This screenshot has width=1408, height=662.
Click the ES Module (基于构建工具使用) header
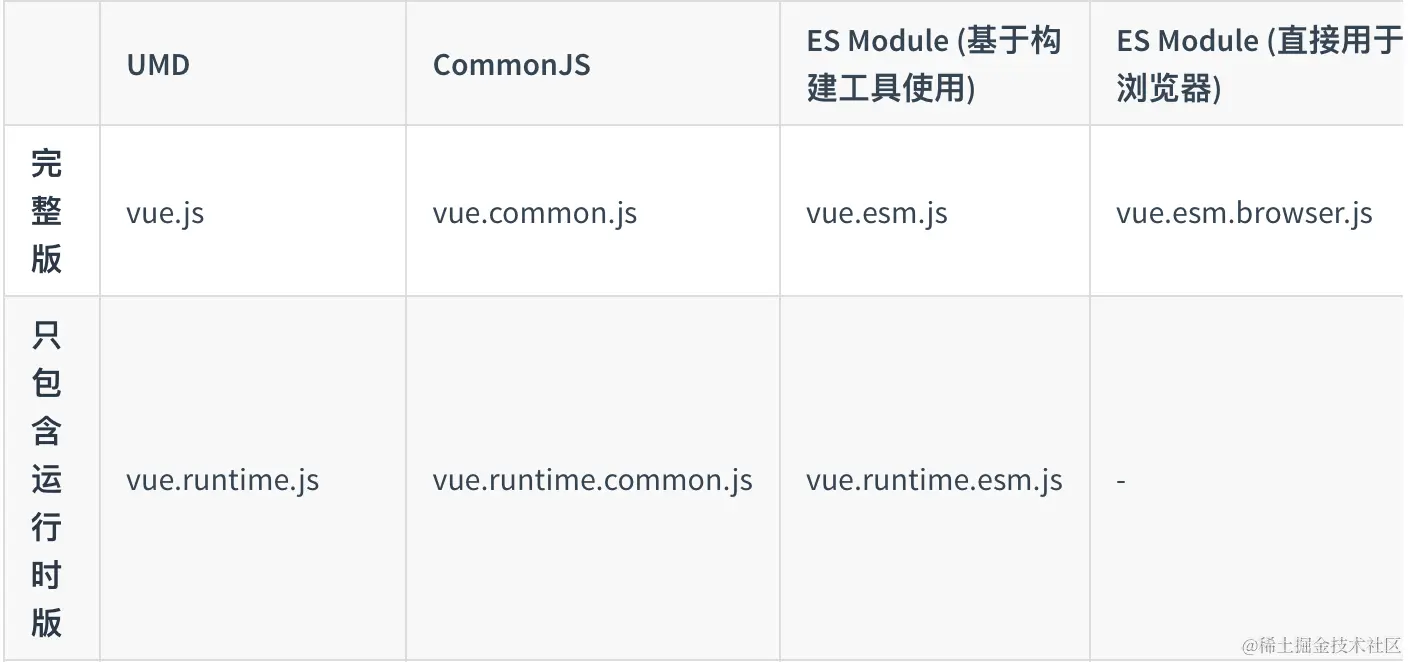[x=933, y=65]
